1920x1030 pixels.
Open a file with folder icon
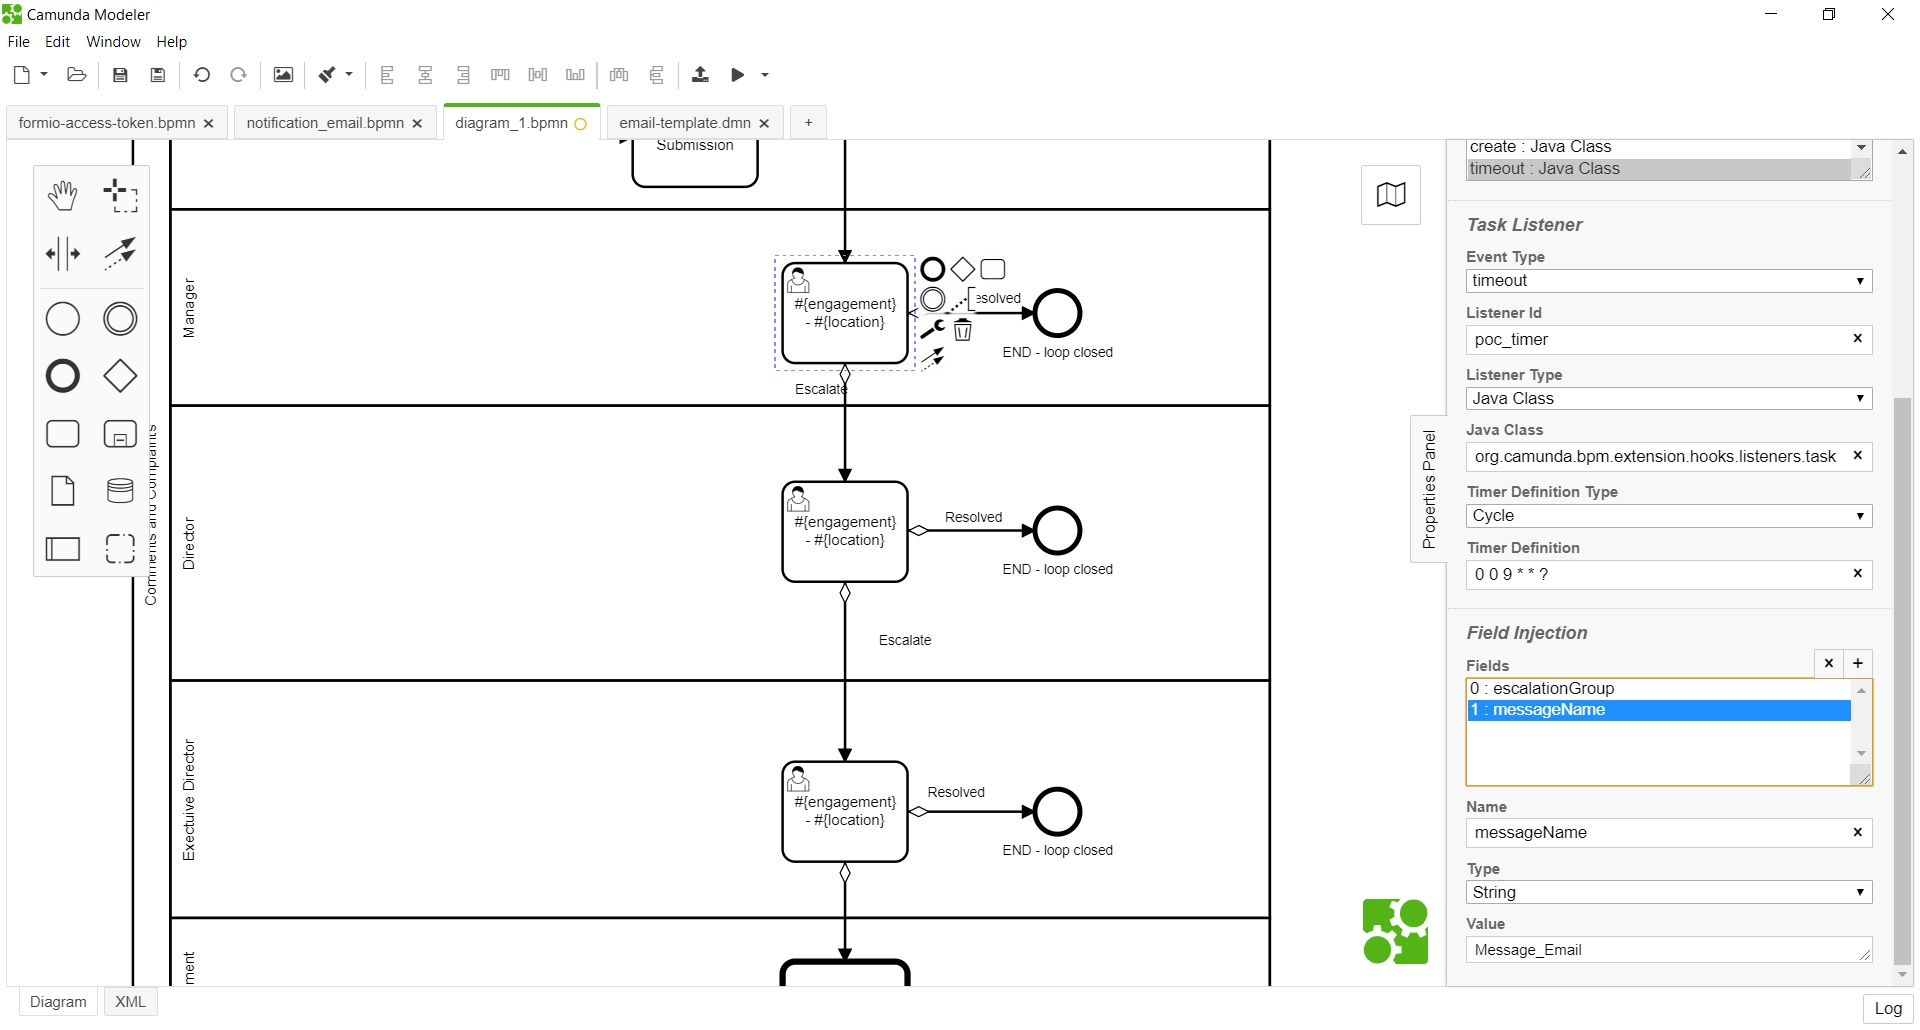click(76, 75)
